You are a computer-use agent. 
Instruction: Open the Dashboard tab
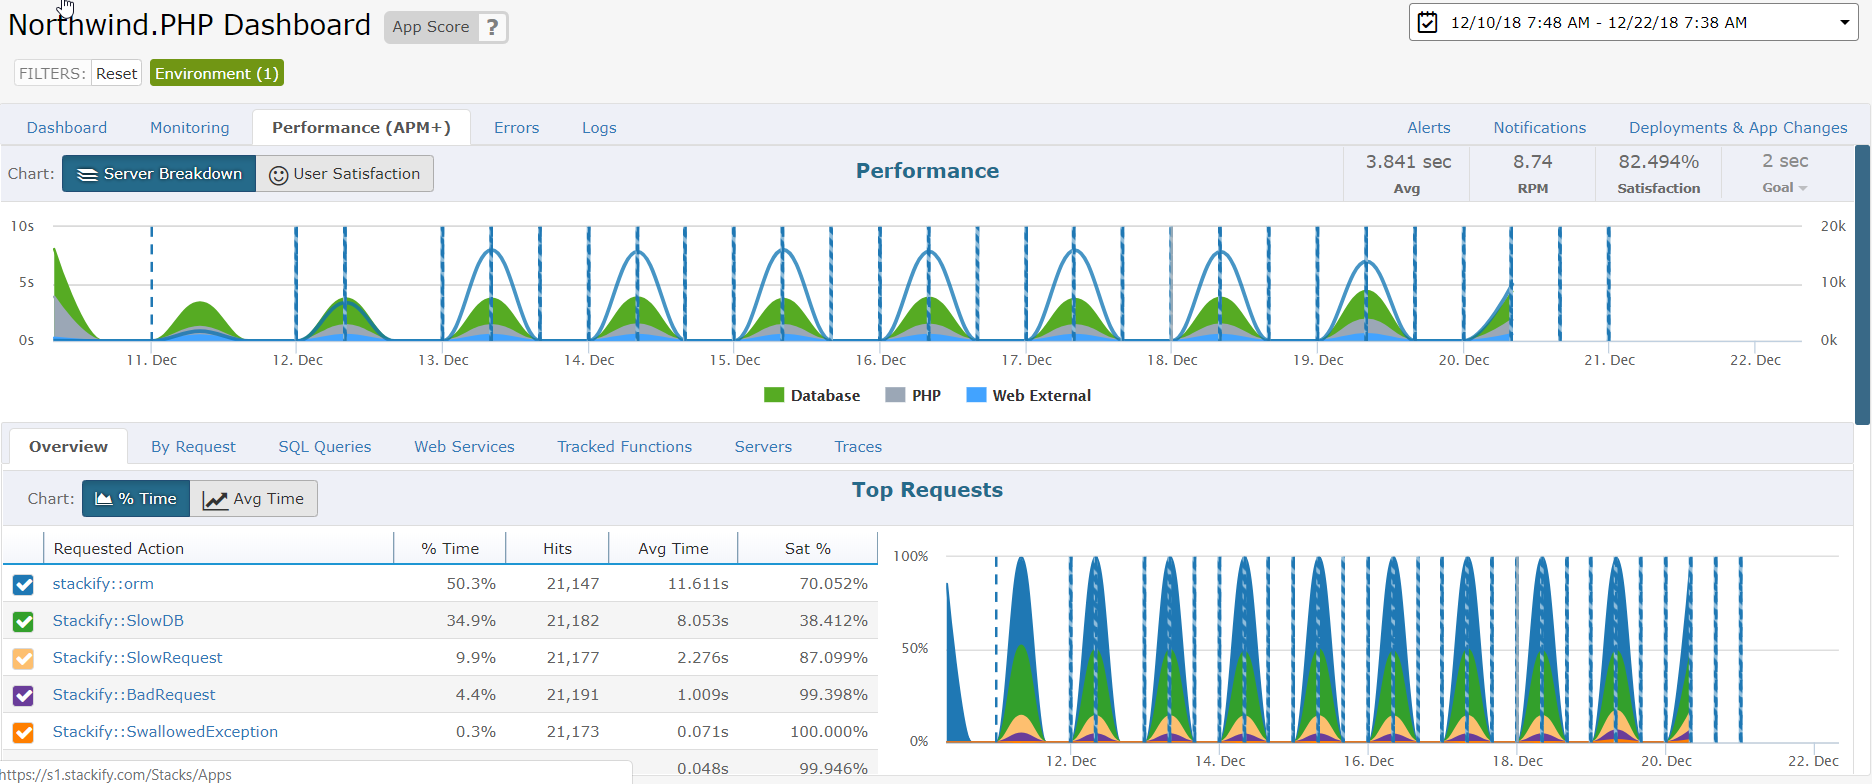(67, 127)
